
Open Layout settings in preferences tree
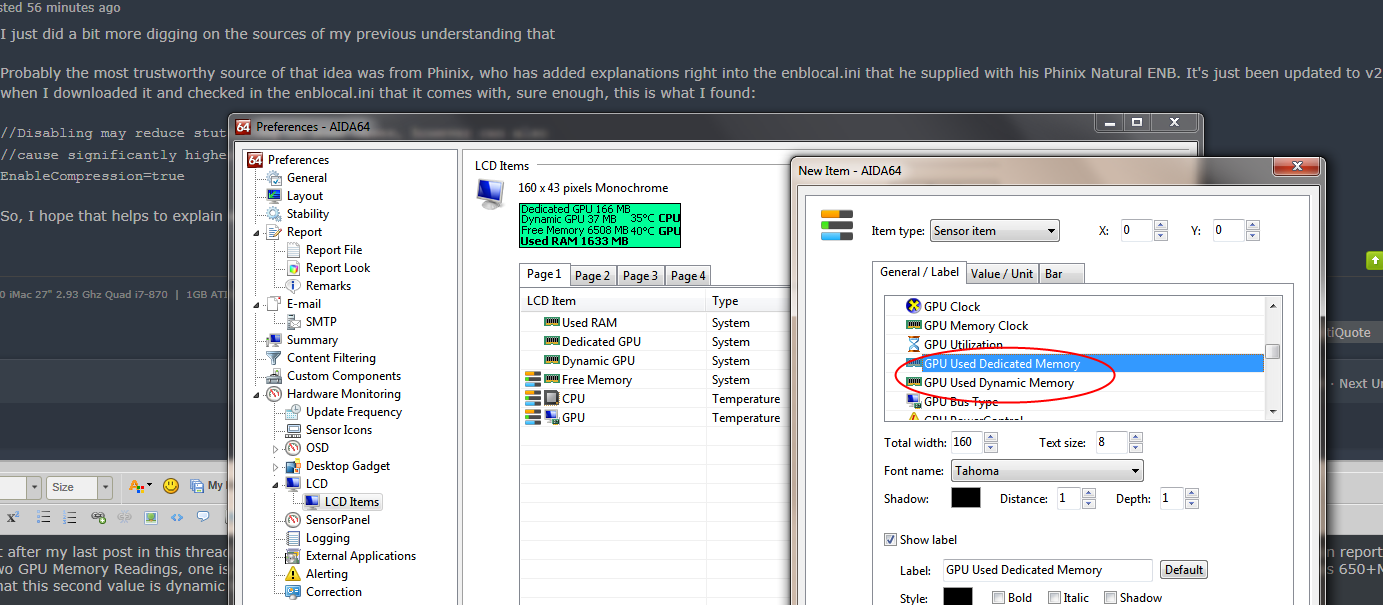(305, 196)
